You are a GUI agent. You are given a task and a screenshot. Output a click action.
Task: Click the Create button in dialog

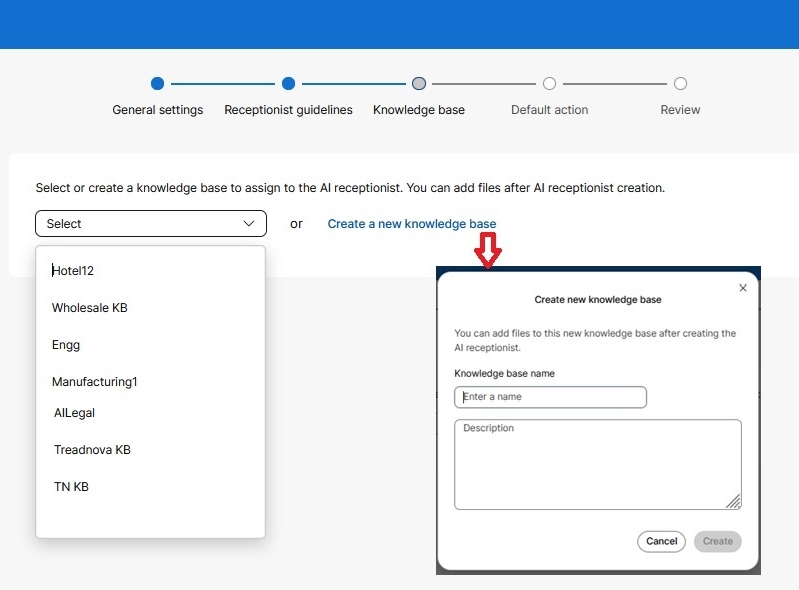pyautogui.click(x=717, y=541)
